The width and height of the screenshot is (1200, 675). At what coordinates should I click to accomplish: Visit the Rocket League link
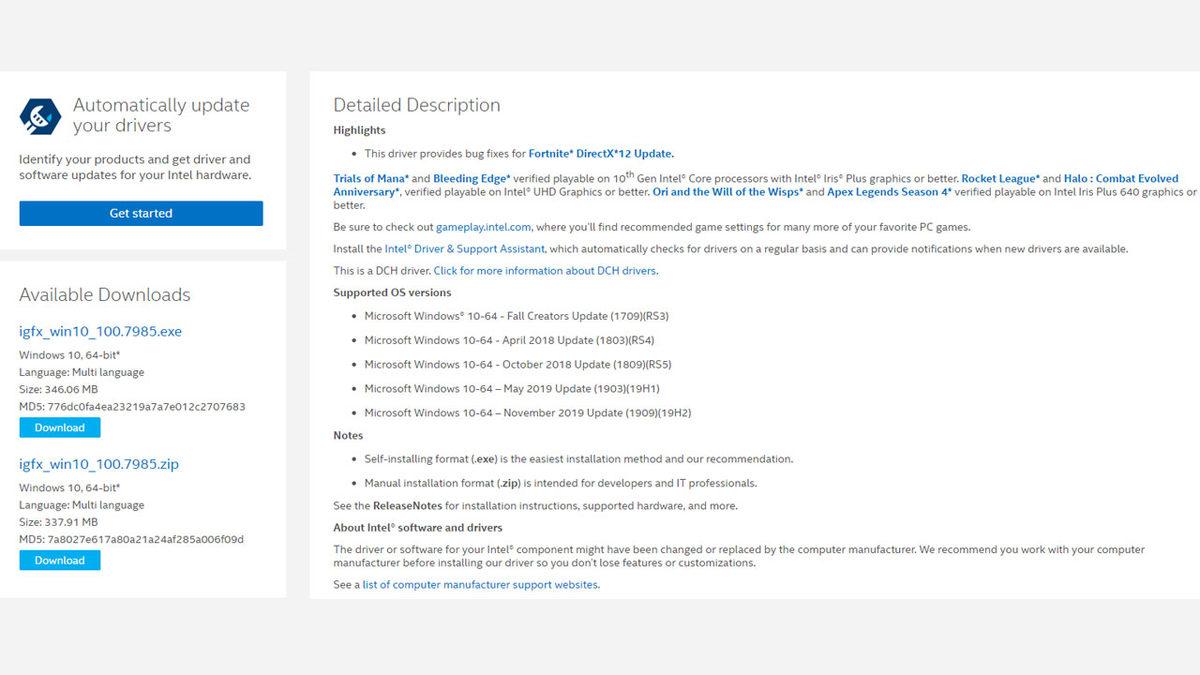coord(1000,179)
